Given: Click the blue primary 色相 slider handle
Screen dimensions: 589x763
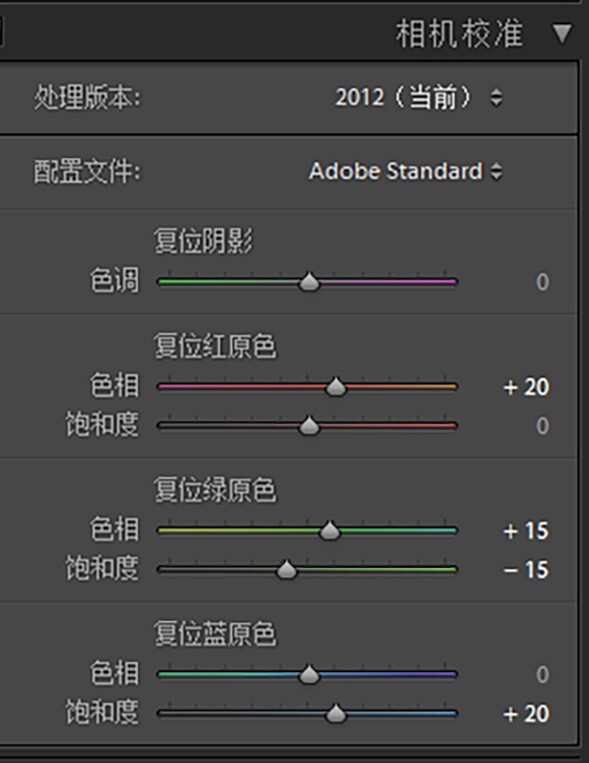Looking at the screenshot, I should (309, 674).
